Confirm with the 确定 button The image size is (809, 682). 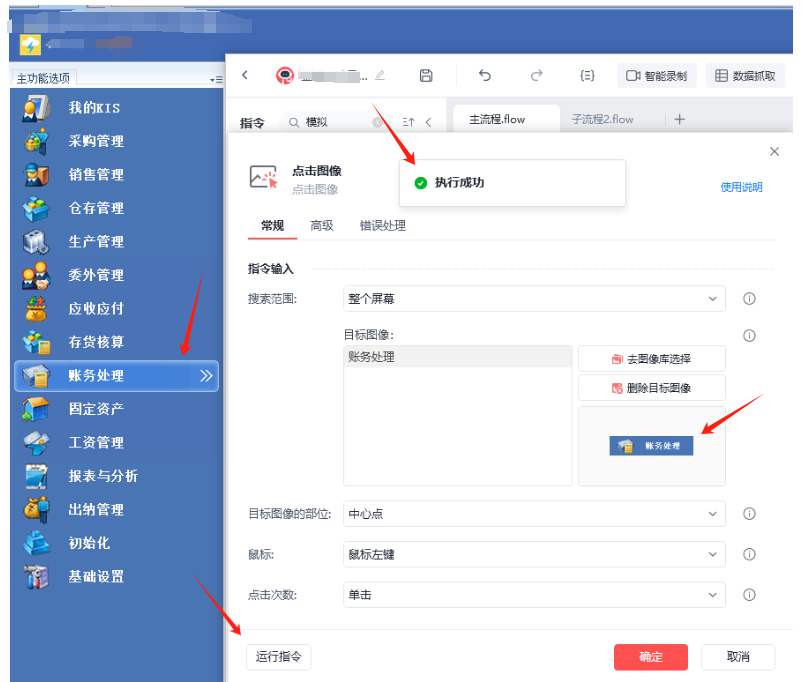tap(651, 657)
